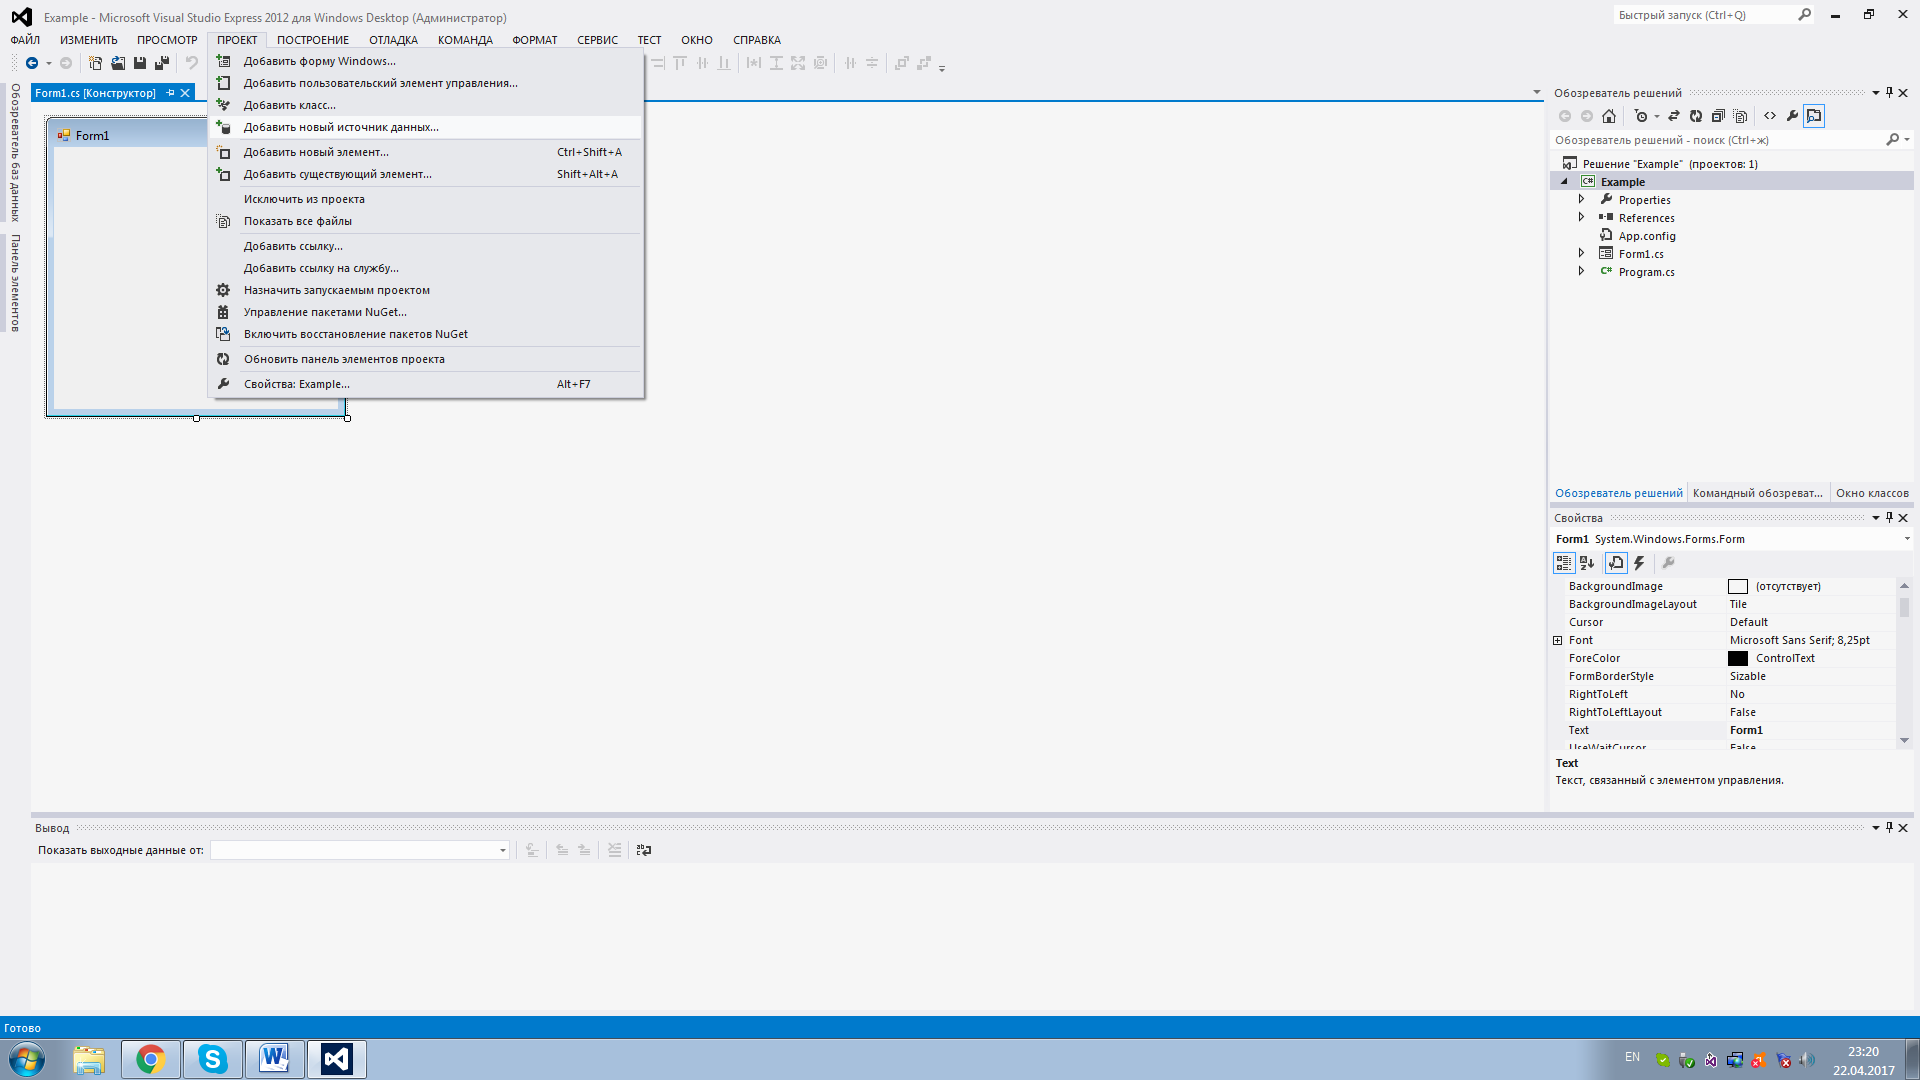
Task: Open the 'Show output from' combo box
Action: pyautogui.click(x=360, y=850)
